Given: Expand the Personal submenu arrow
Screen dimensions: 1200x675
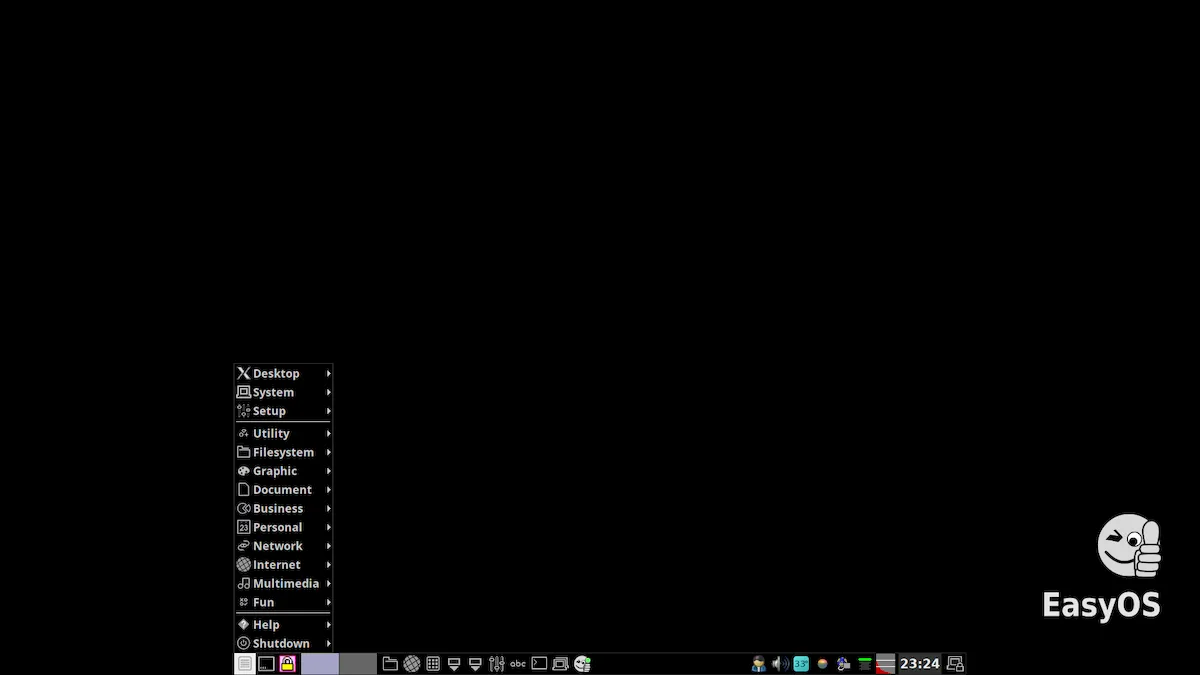Looking at the screenshot, I should (328, 527).
